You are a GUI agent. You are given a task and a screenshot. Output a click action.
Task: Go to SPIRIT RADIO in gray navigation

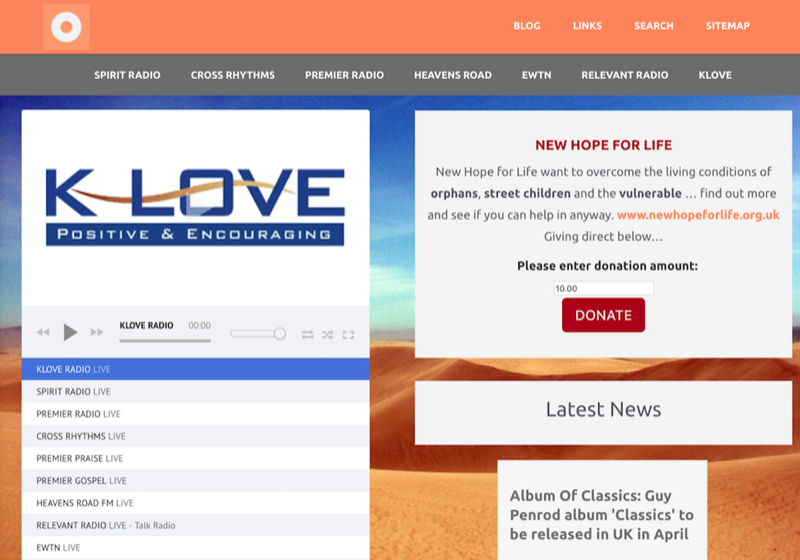click(127, 75)
